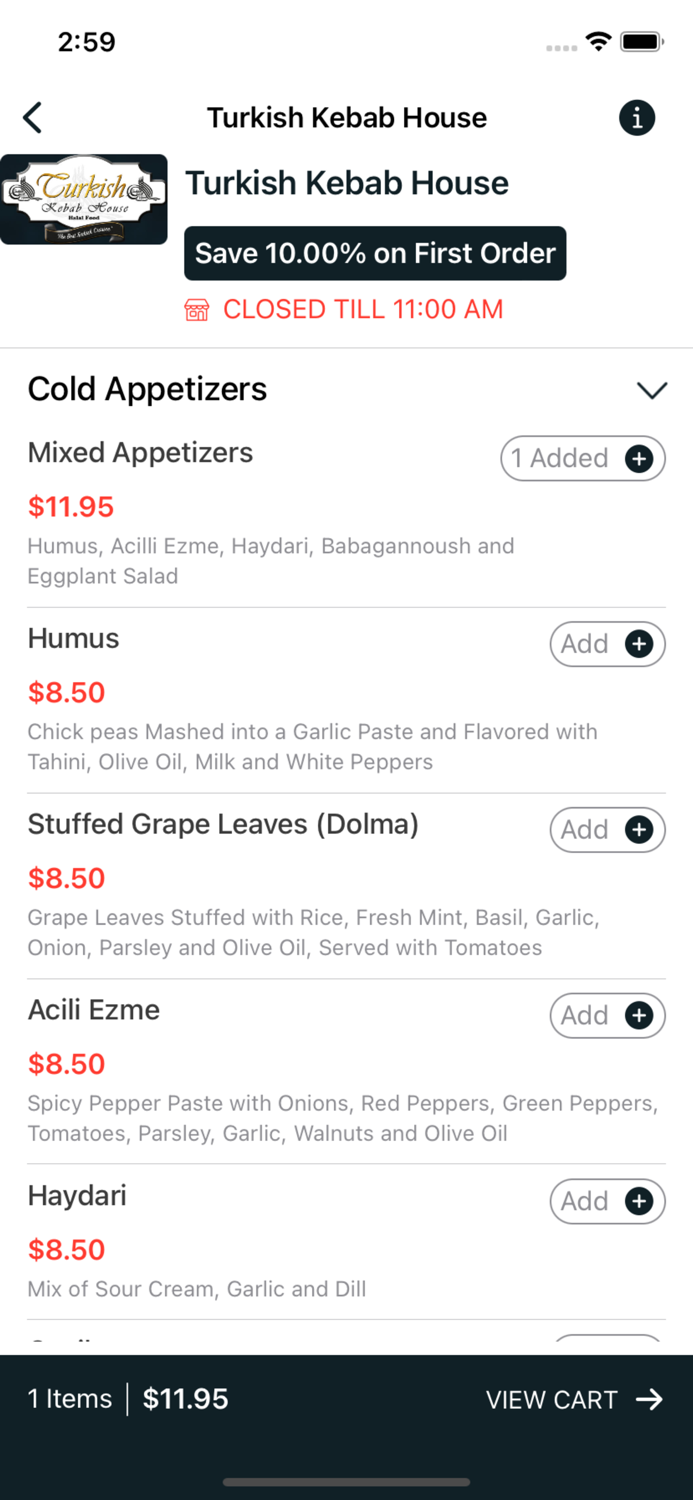Go back using the left arrow

(x=33, y=118)
